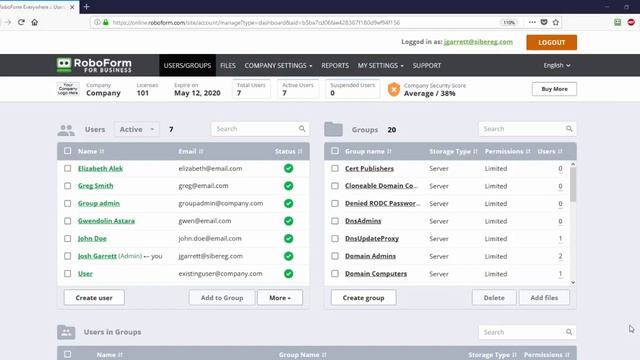Click the company security score shield icon
Screen dimensions: 640x360
(x=394, y=89)
